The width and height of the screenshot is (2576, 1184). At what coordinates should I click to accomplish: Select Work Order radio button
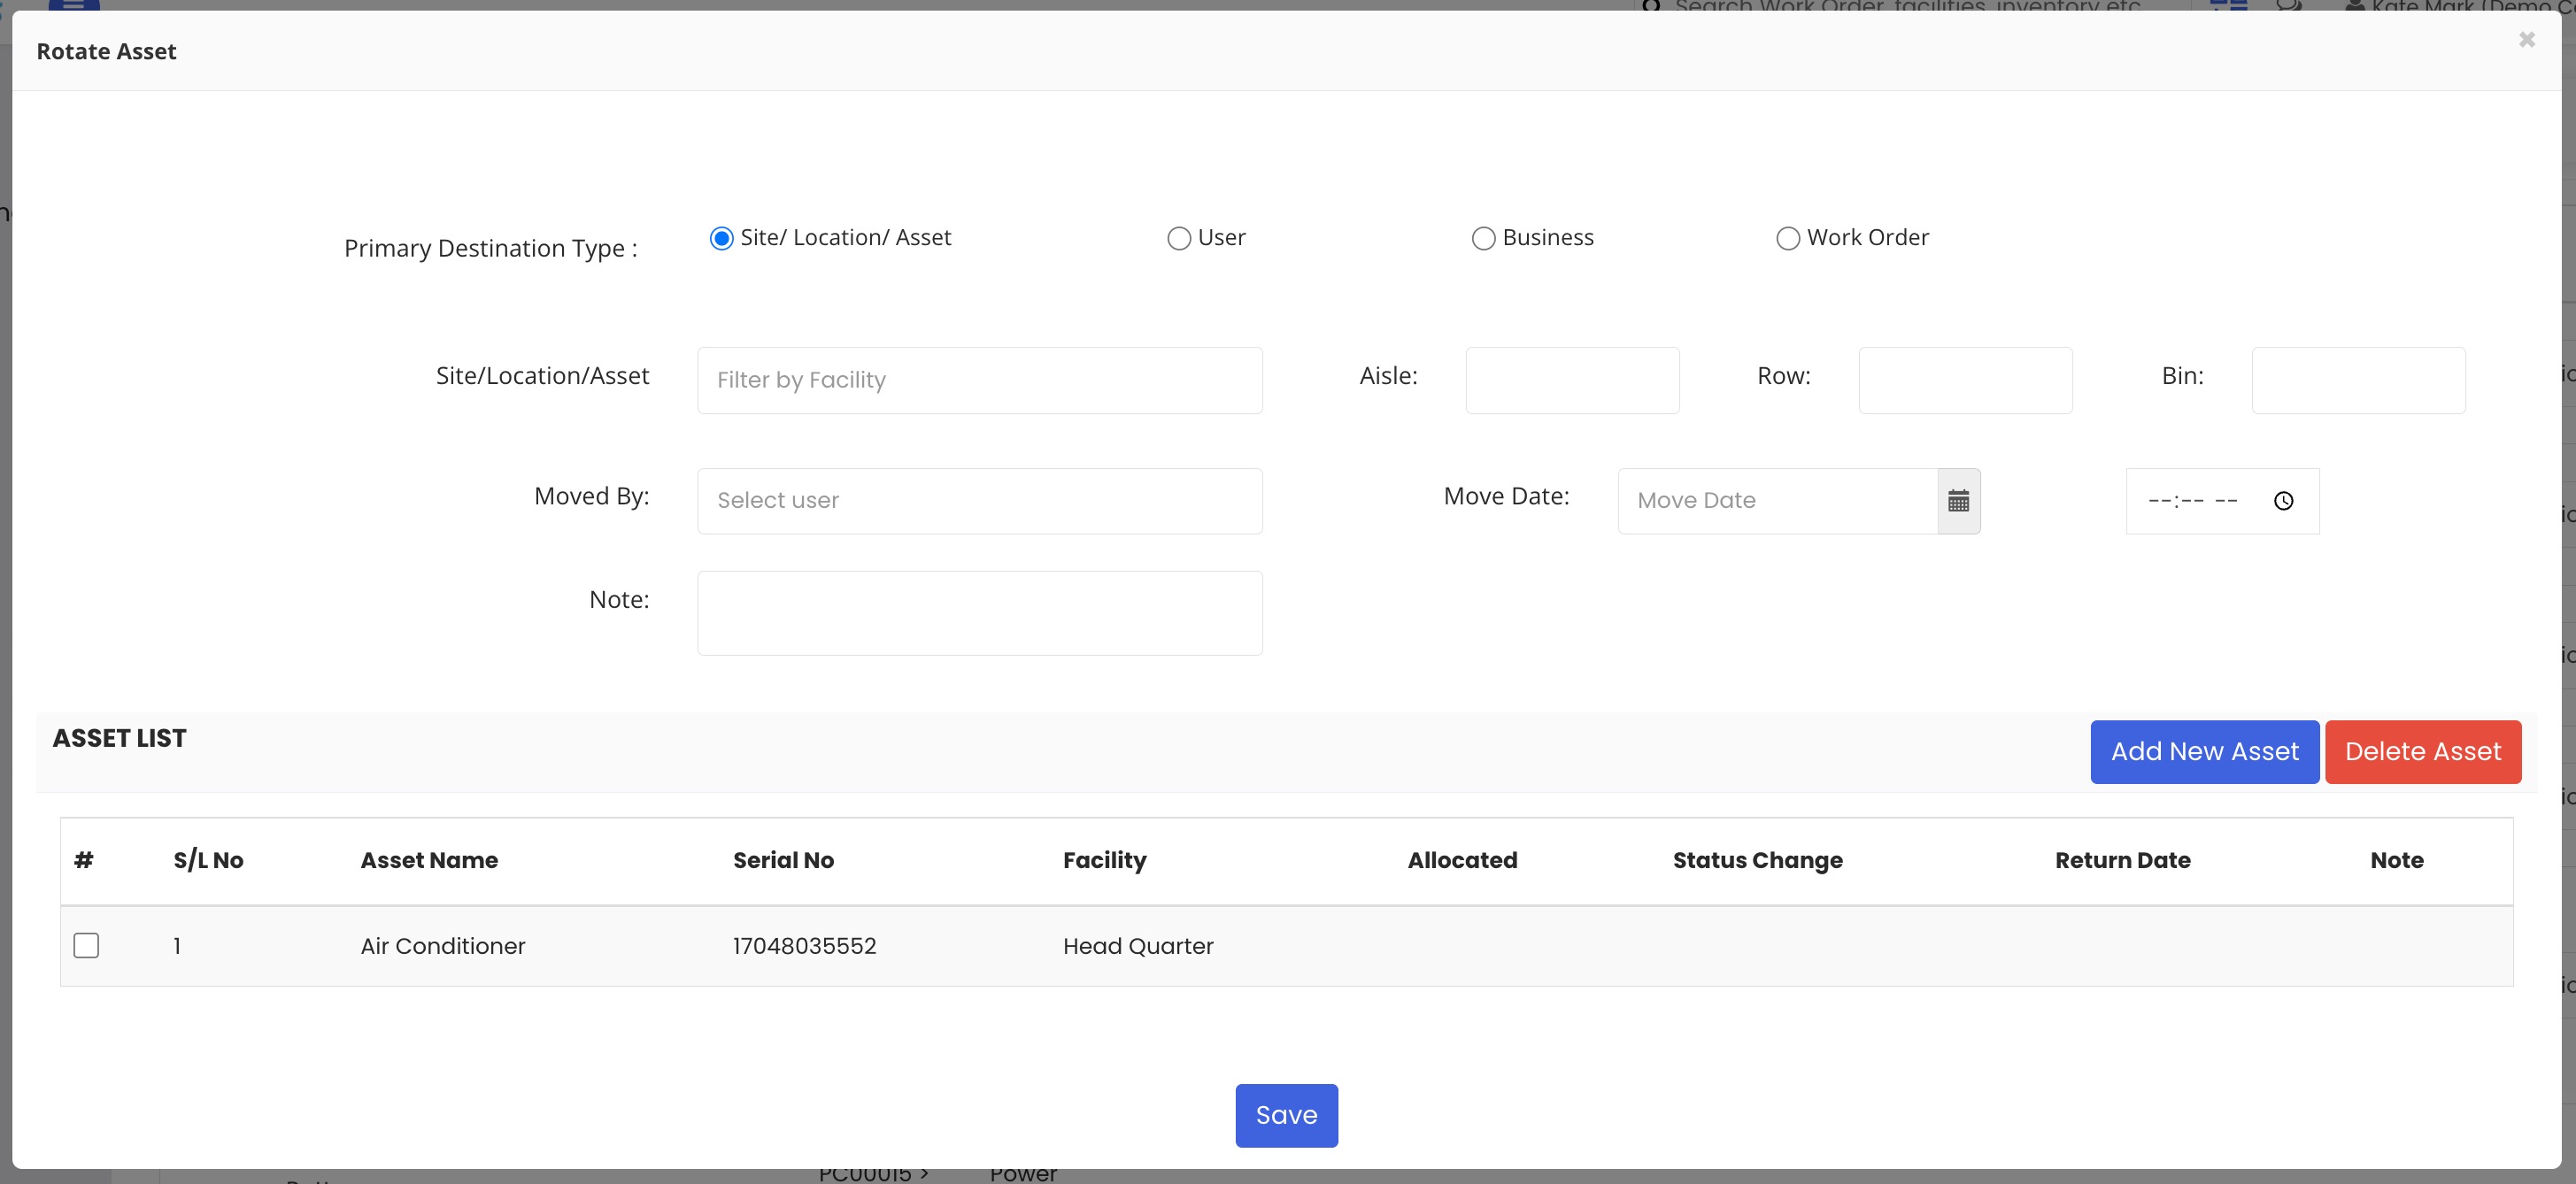(x=1787, y=238)
